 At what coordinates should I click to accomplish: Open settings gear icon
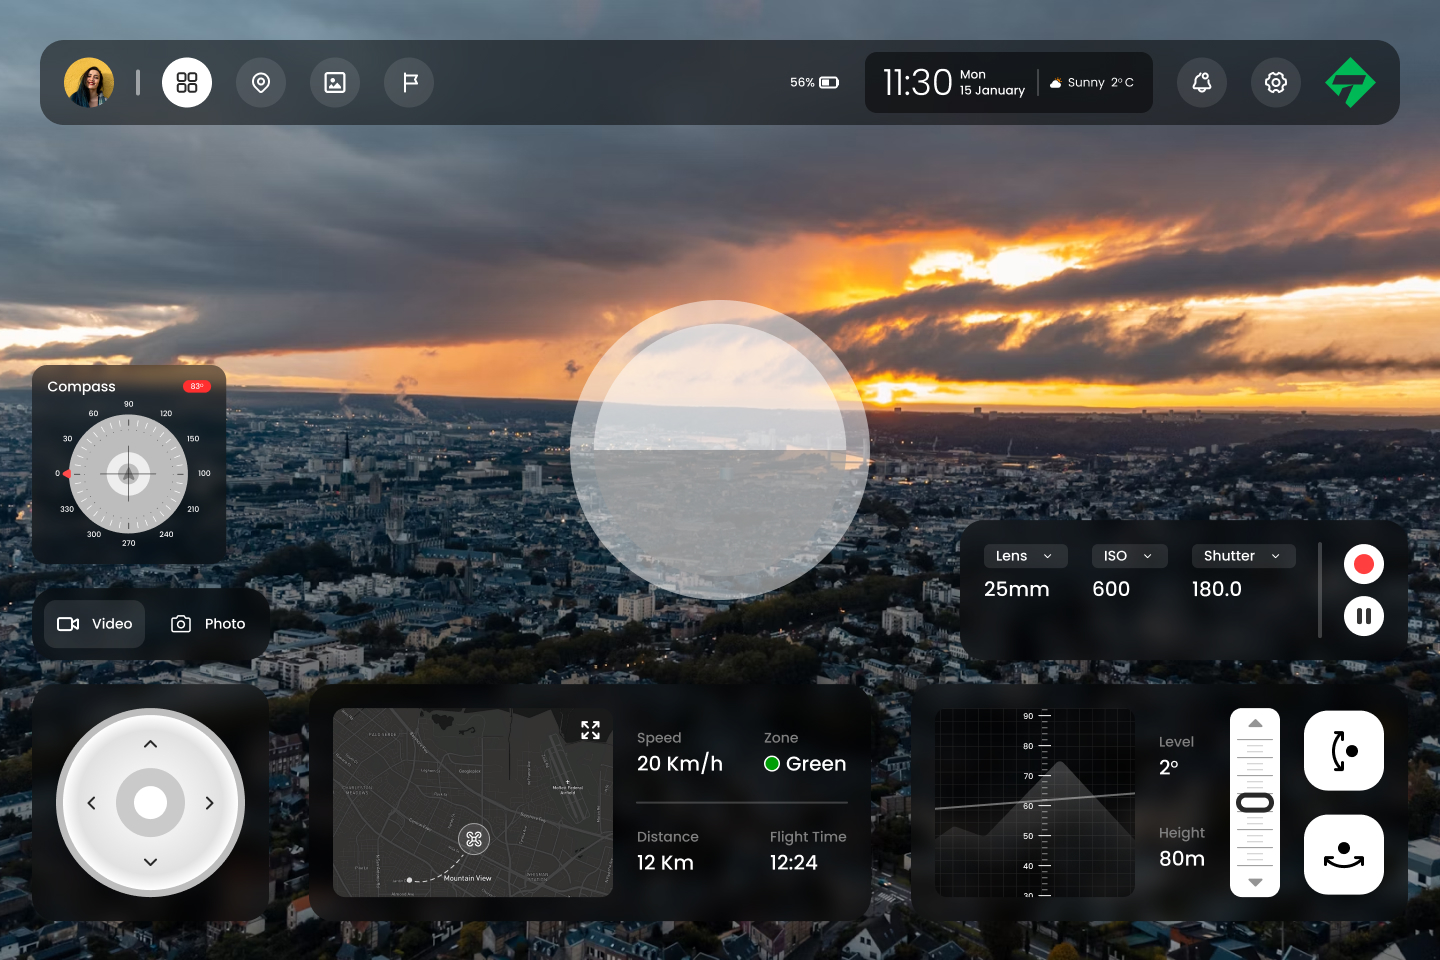point(1276,82)
